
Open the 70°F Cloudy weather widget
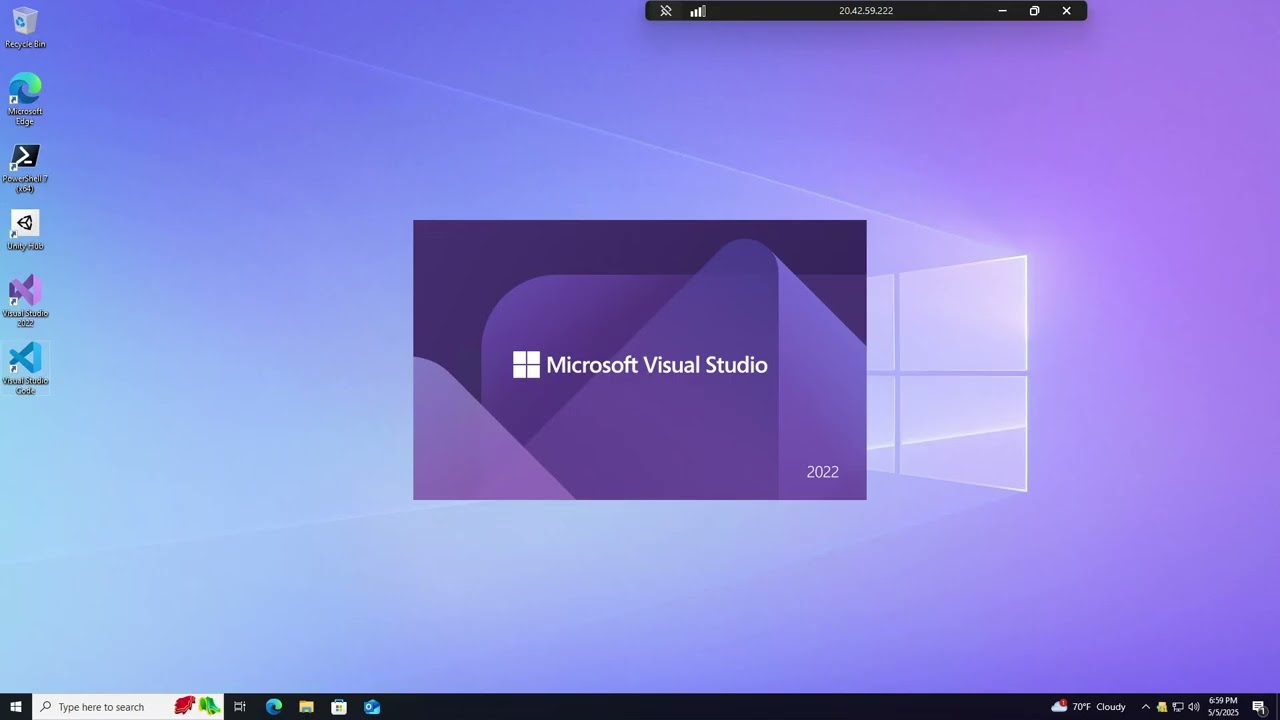click(1089, 707)
